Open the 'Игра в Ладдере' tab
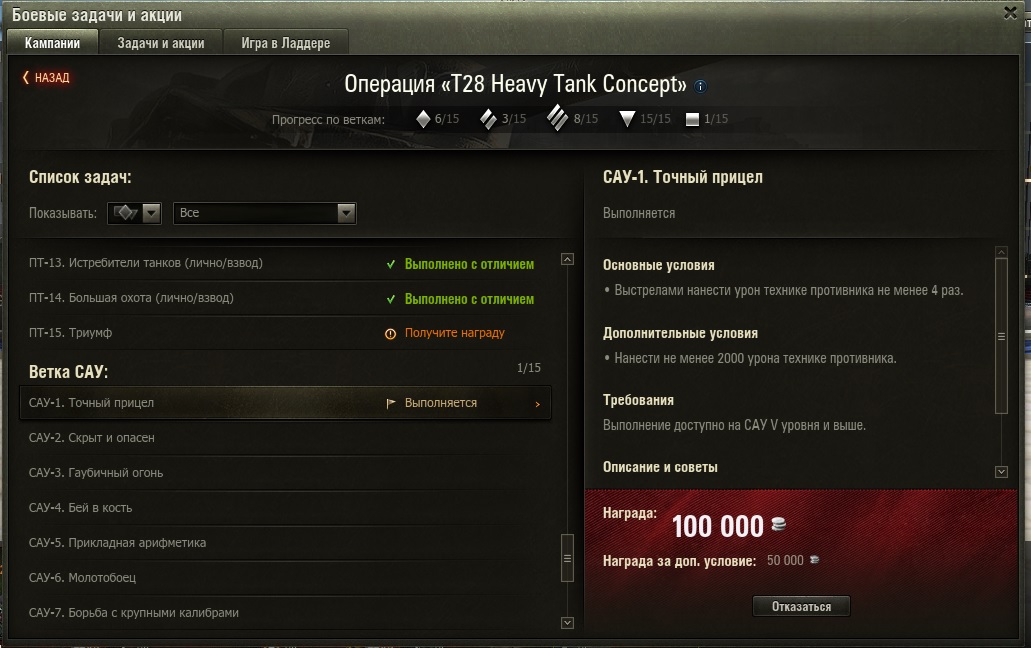 285,43
